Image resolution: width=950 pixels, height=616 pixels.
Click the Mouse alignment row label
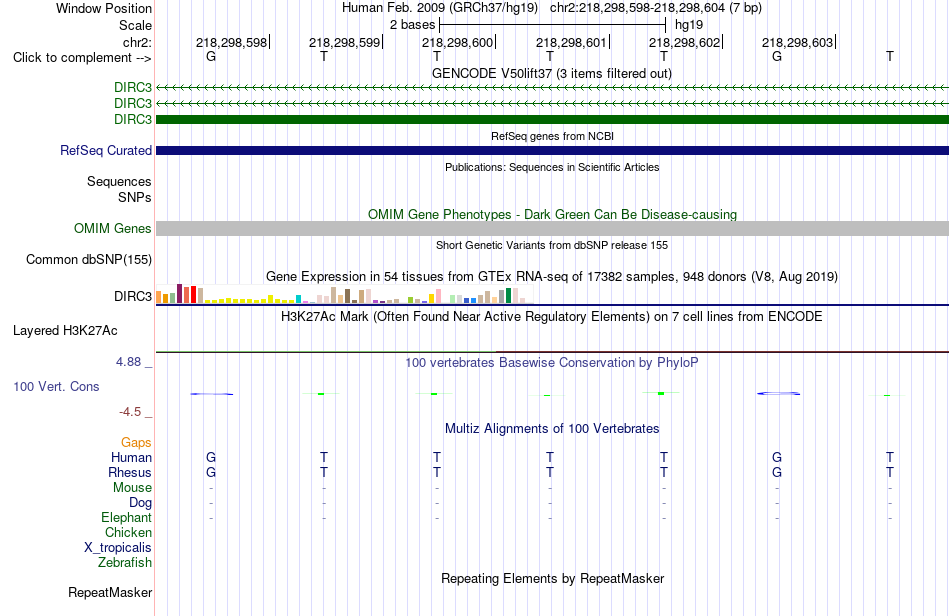coord(132,488)
